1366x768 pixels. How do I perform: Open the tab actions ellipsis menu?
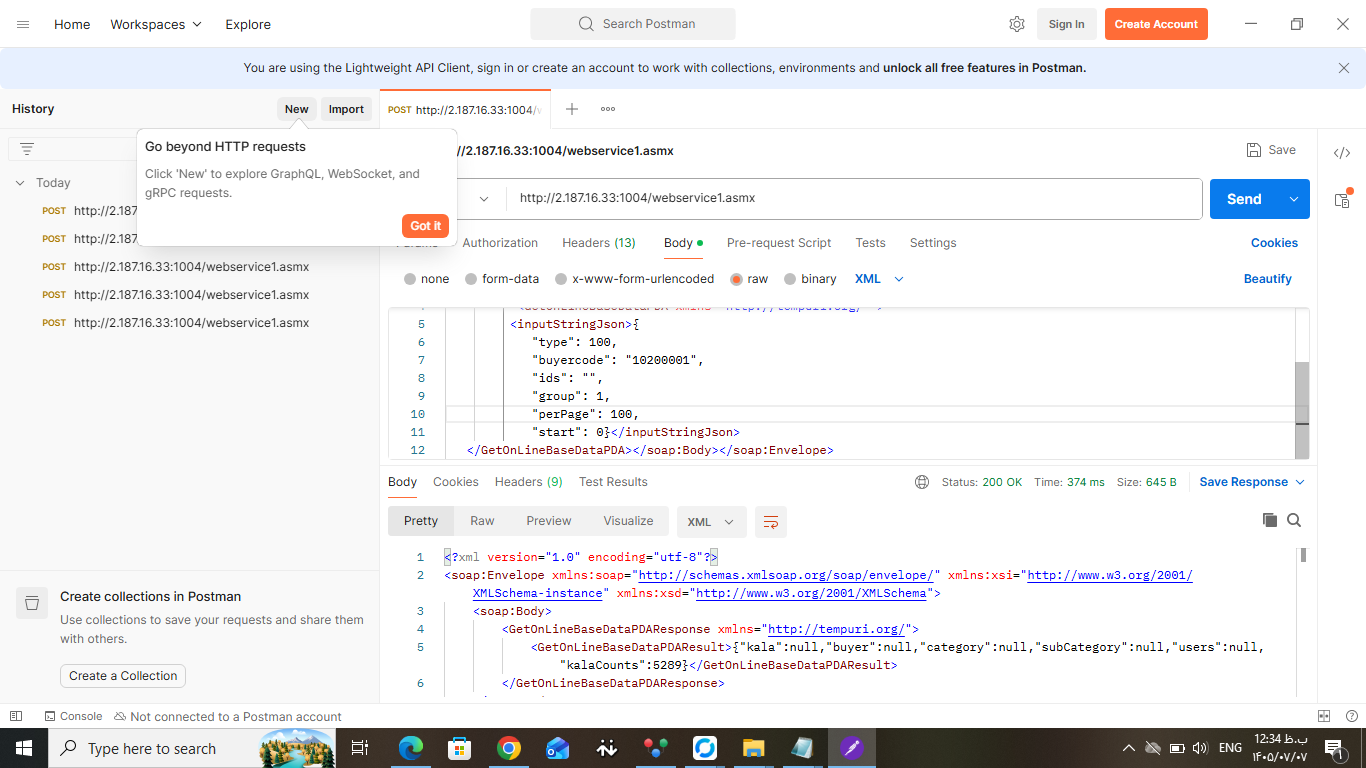click(x=608, y=109)
